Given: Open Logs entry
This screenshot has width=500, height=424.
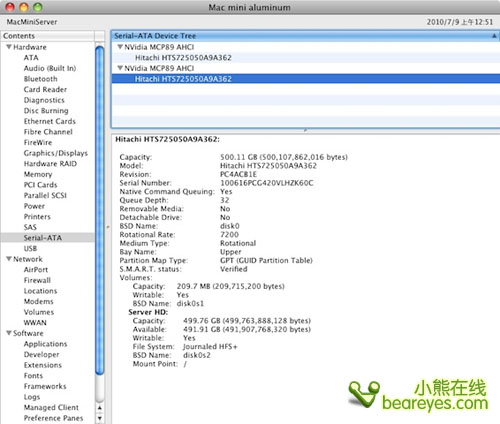Looking at the screenshot, I should click(32, 397).
